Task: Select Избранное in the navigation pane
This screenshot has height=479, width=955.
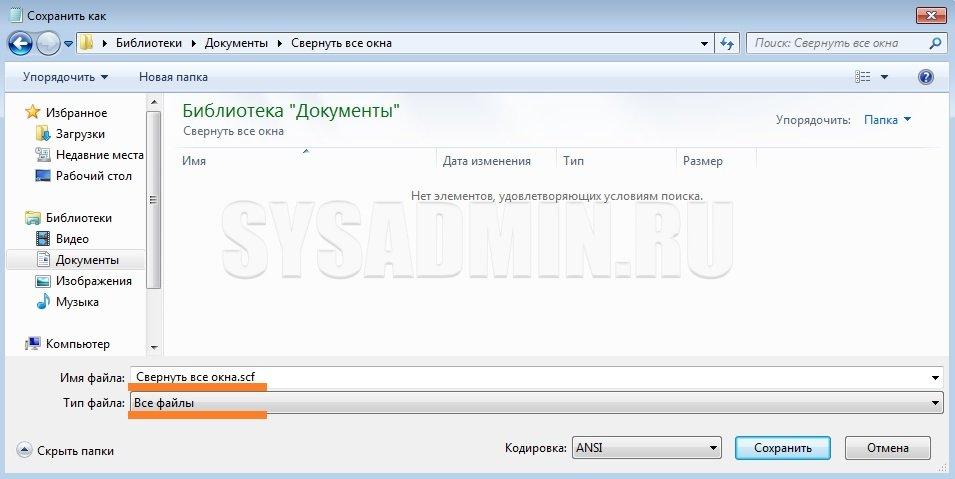Action: pos(76,113)
